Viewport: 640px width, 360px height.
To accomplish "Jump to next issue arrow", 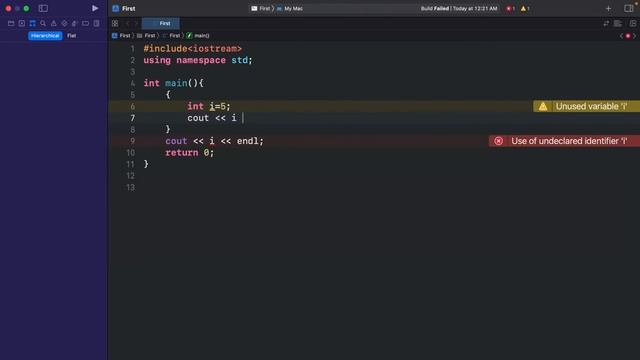I will point(634,36).
